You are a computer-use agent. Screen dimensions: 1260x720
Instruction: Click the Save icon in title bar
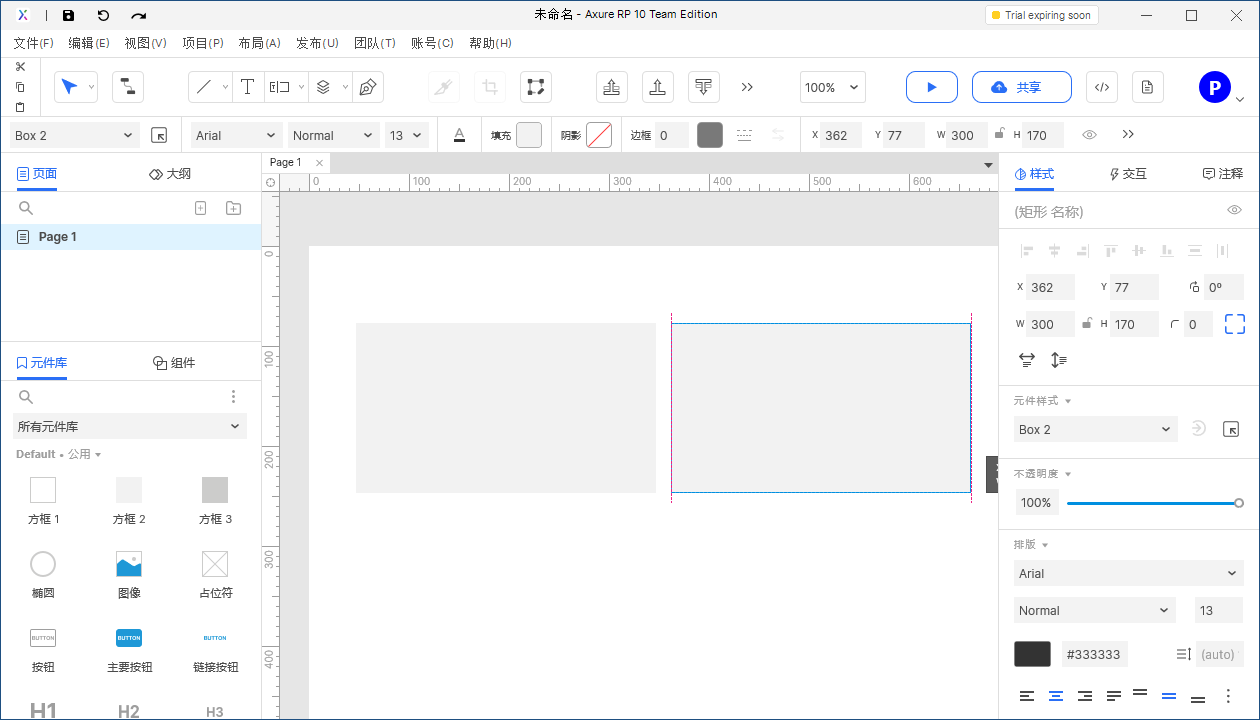point(68,15)
